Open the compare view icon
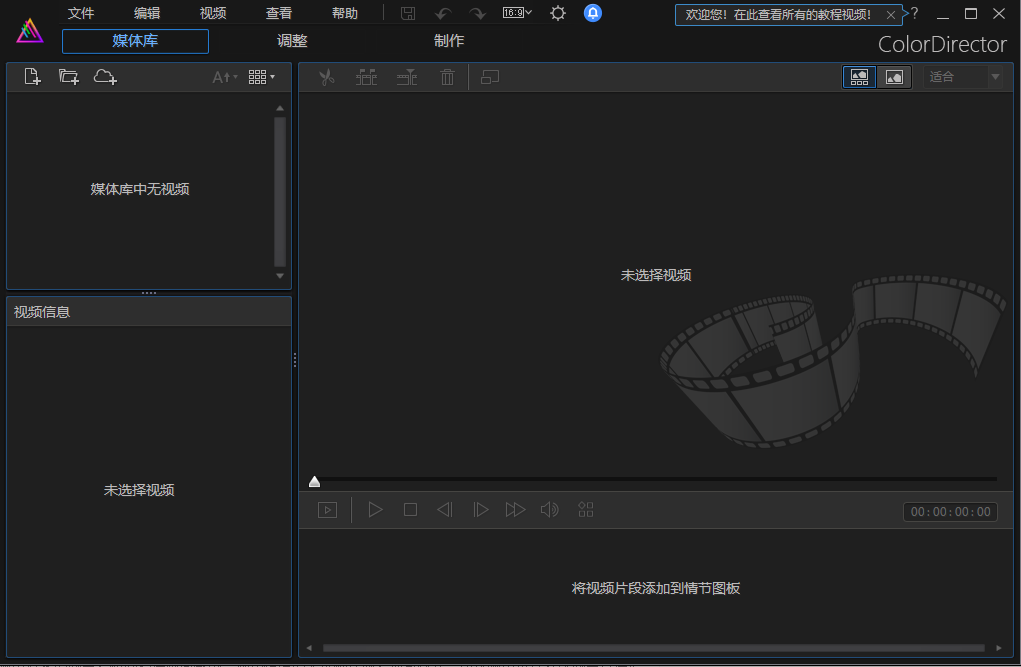The image size is (1021, 667). [489, 76]
